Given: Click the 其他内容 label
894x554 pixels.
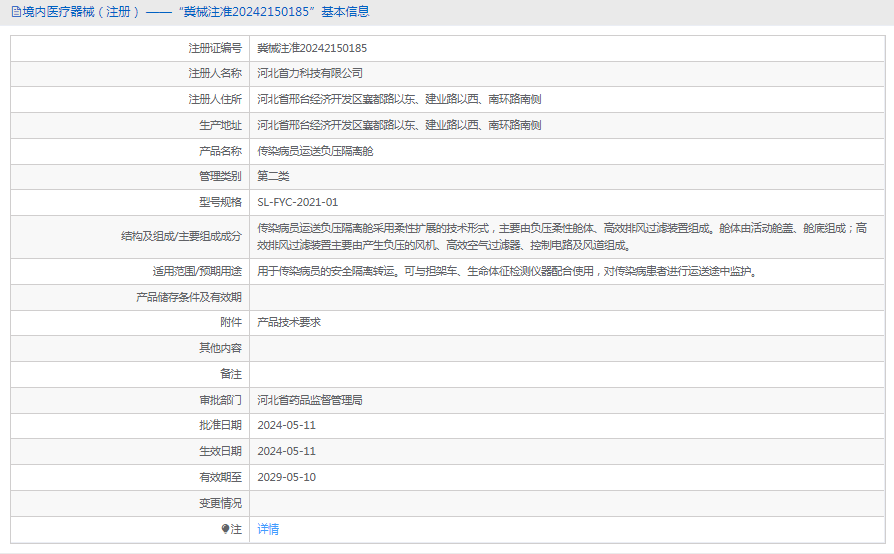Looking at the screenshot, I should [220, 348].
